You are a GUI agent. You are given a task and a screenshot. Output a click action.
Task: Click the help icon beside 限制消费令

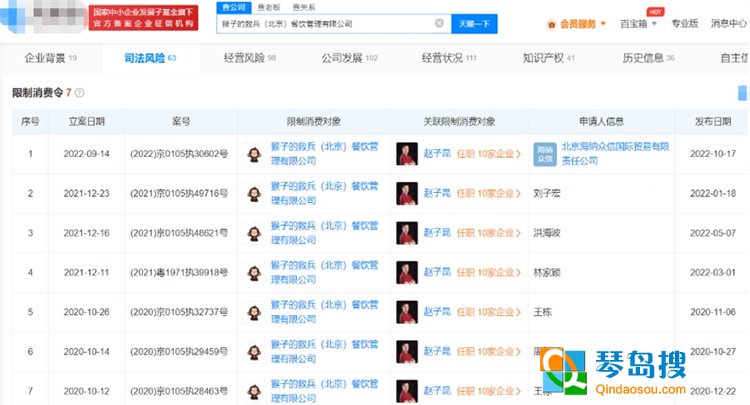[x=79, y=93]
